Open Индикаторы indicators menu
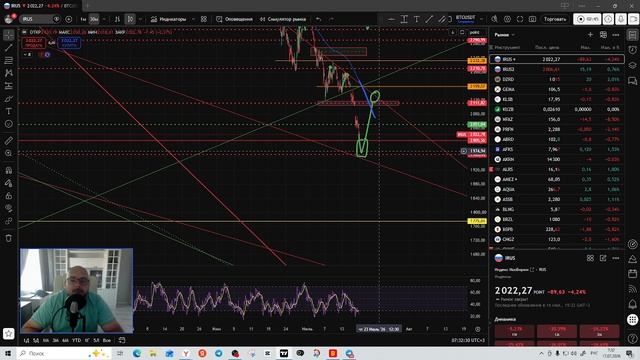The width and height of the screenshot is (640, 360). [168, 19]
